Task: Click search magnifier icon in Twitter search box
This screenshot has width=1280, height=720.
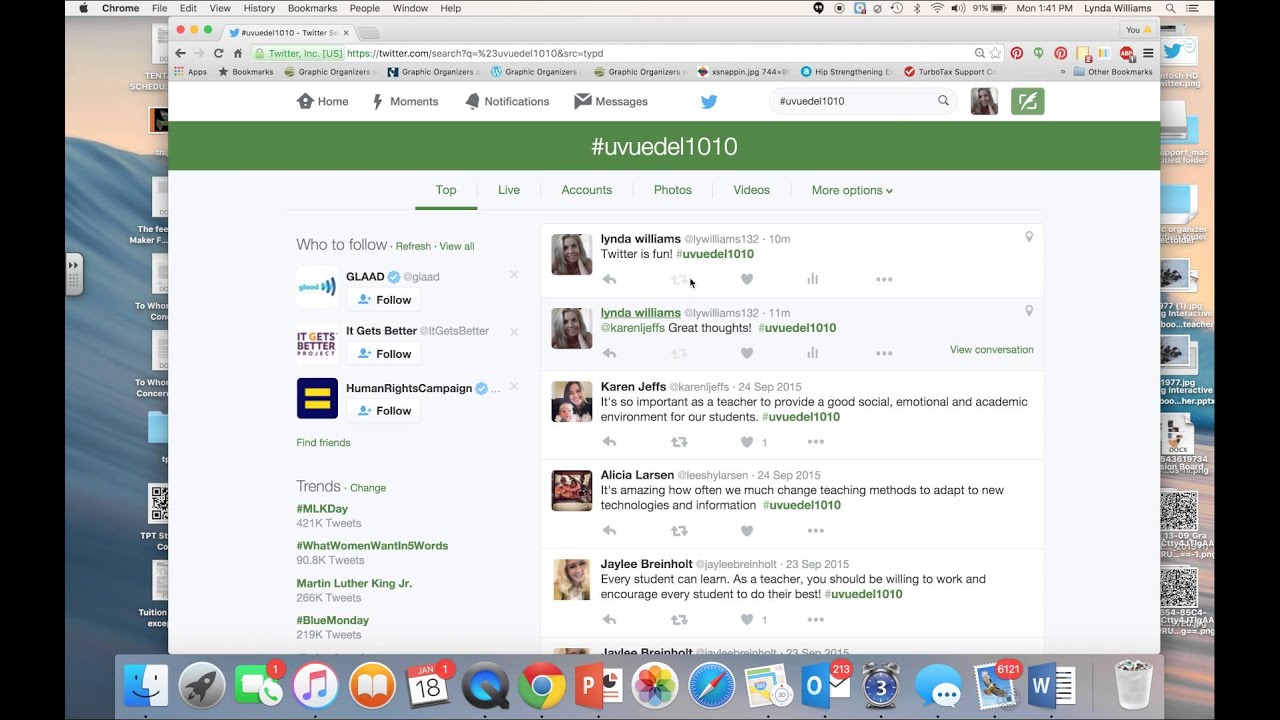Action: pyautogui.click(x=943, y=101)
